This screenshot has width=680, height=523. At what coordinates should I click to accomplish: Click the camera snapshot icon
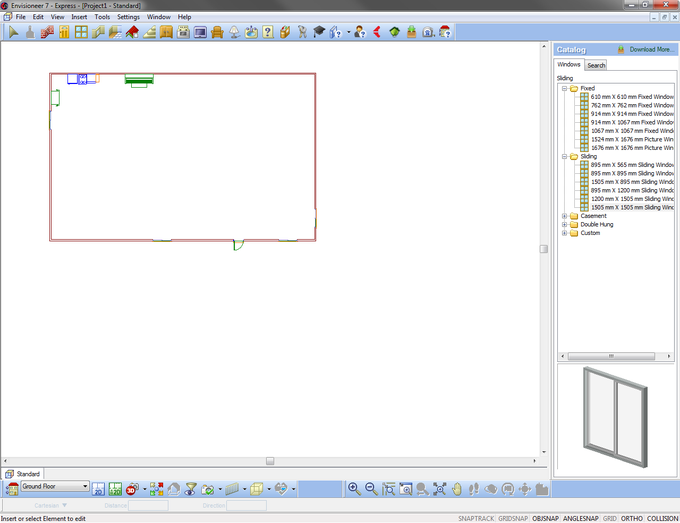pos(208,489)
